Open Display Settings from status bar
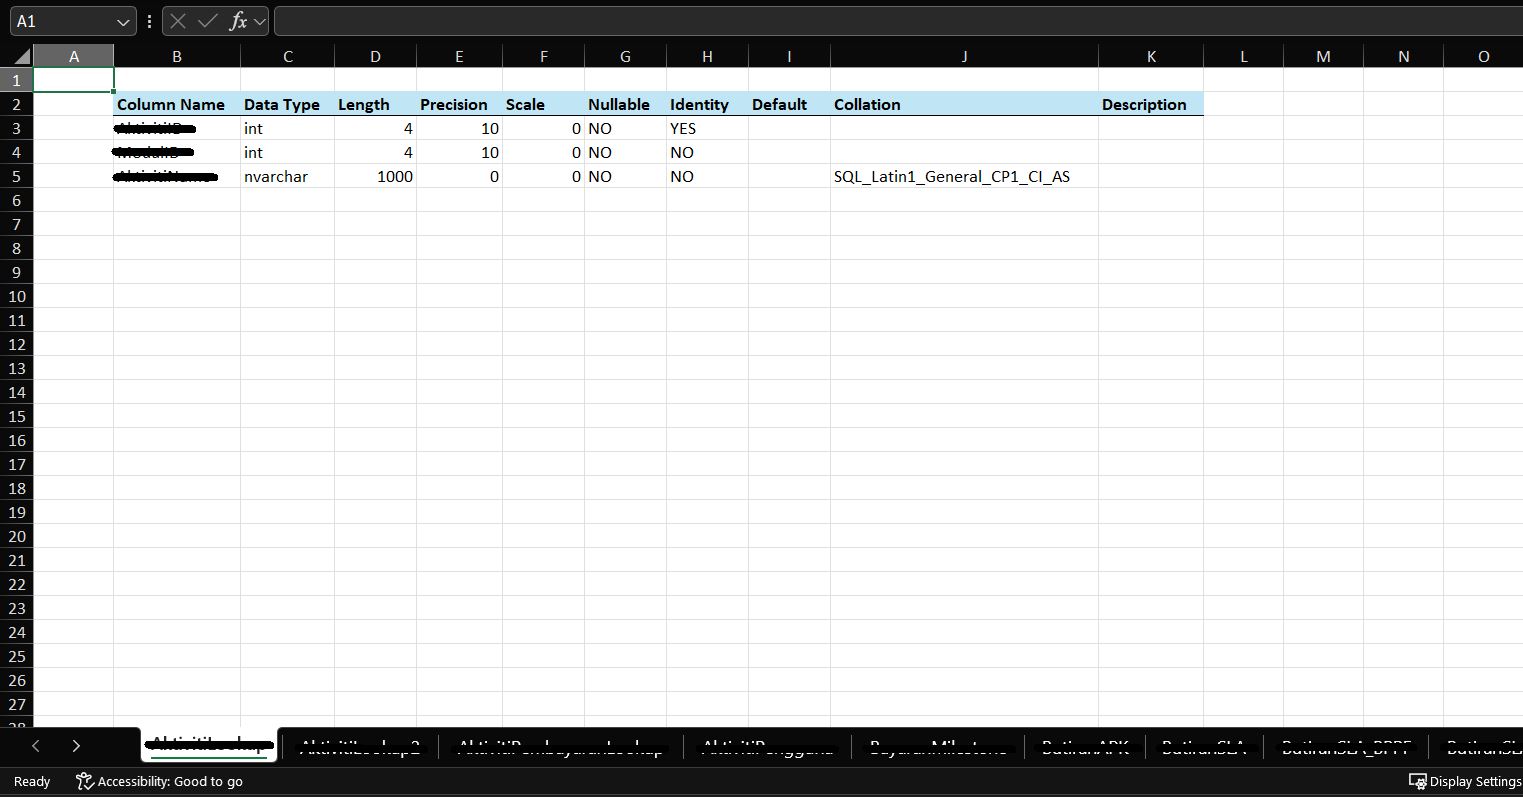 1465,781
